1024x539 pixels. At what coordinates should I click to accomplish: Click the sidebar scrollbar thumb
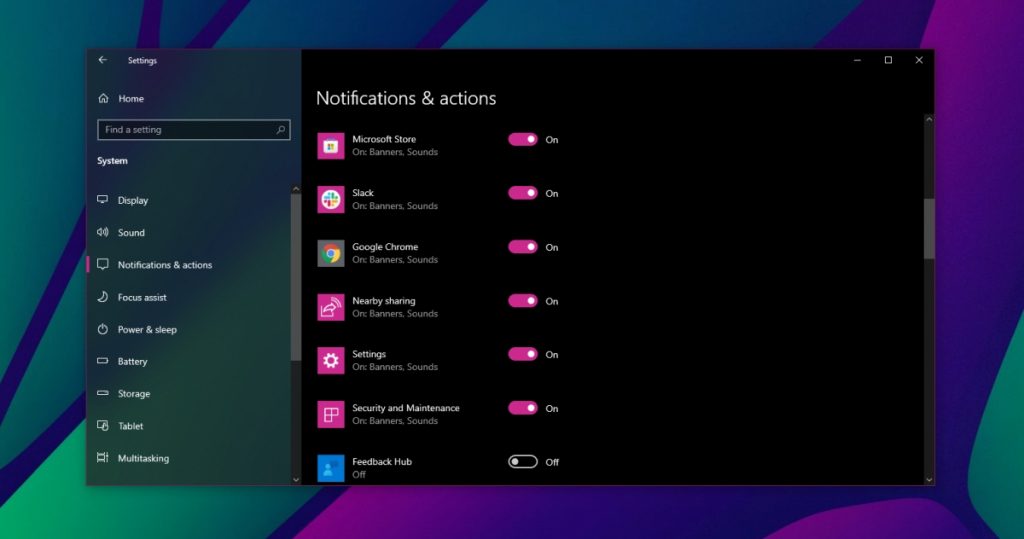296,277
